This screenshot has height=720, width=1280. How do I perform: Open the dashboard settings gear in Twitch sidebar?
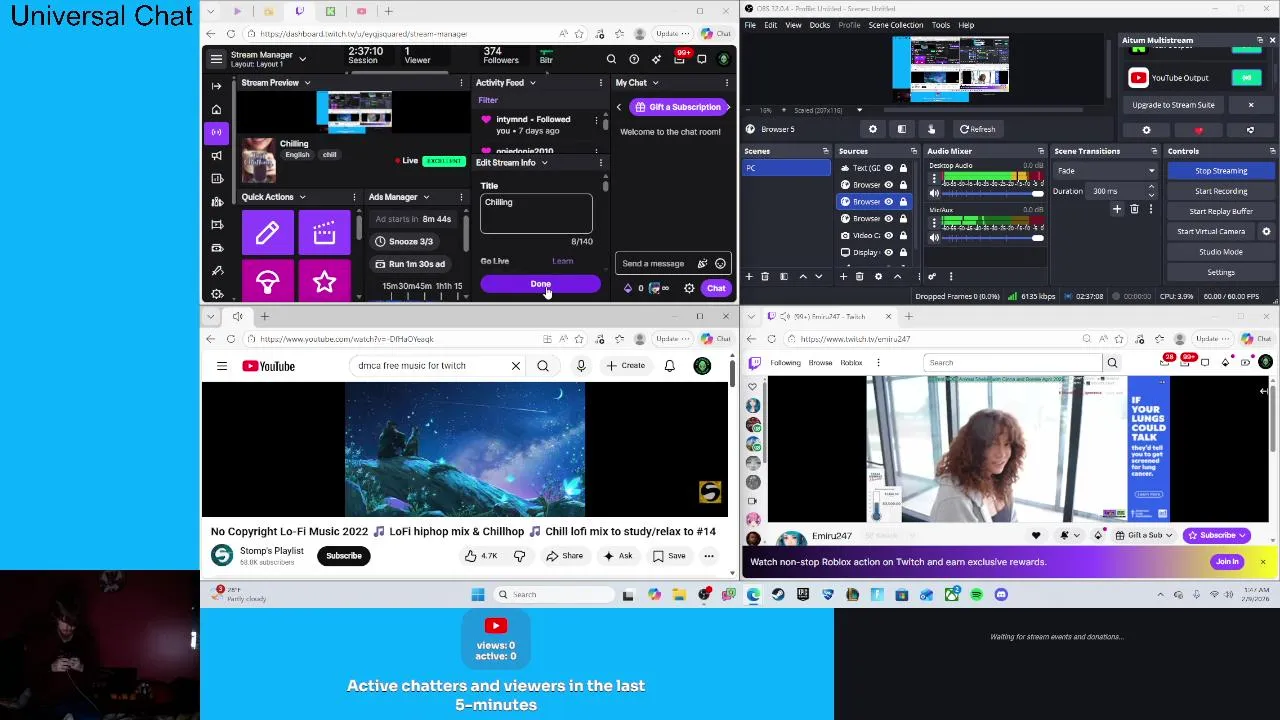[x=217, y=294]
